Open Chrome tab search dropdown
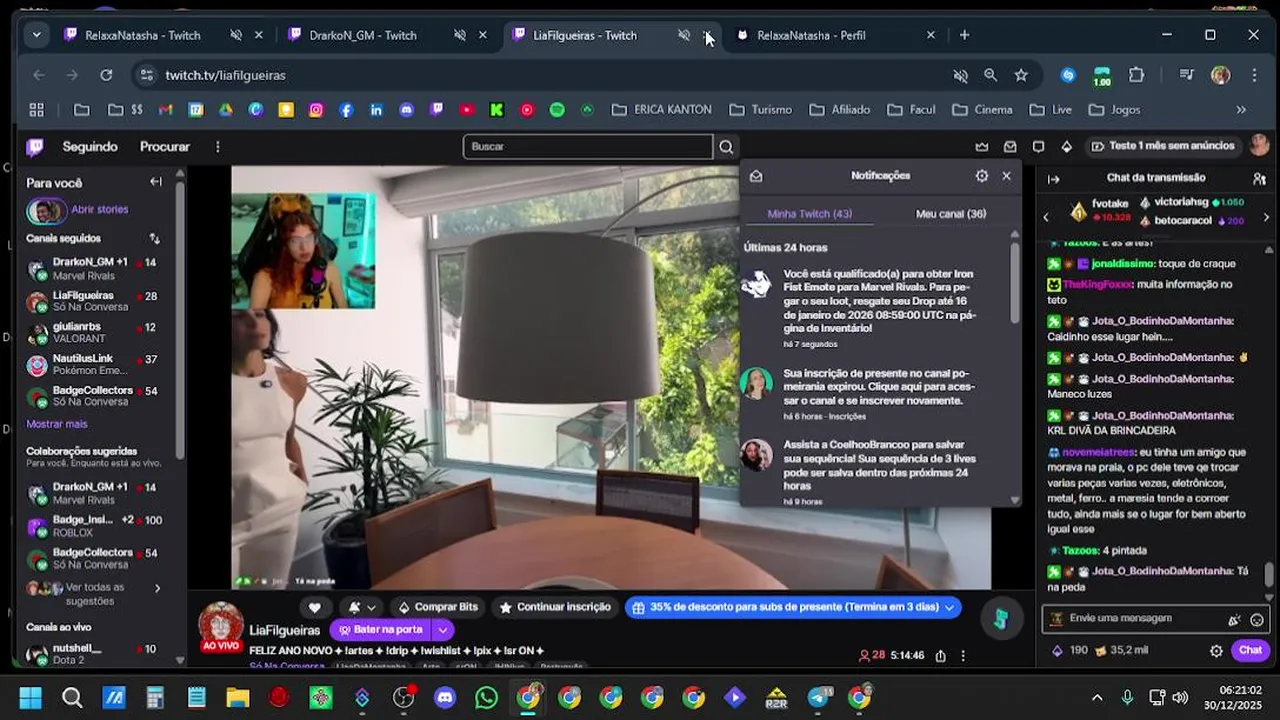The width and height of the screenshot is (1280, 720). tap(36, 35)
